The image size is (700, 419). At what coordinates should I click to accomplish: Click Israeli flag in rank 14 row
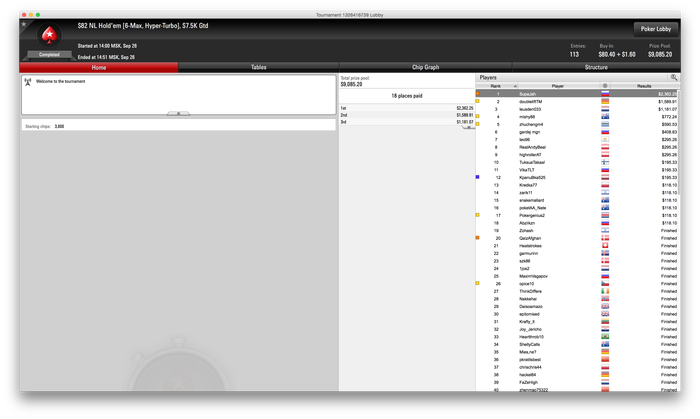tap(605, 192)
